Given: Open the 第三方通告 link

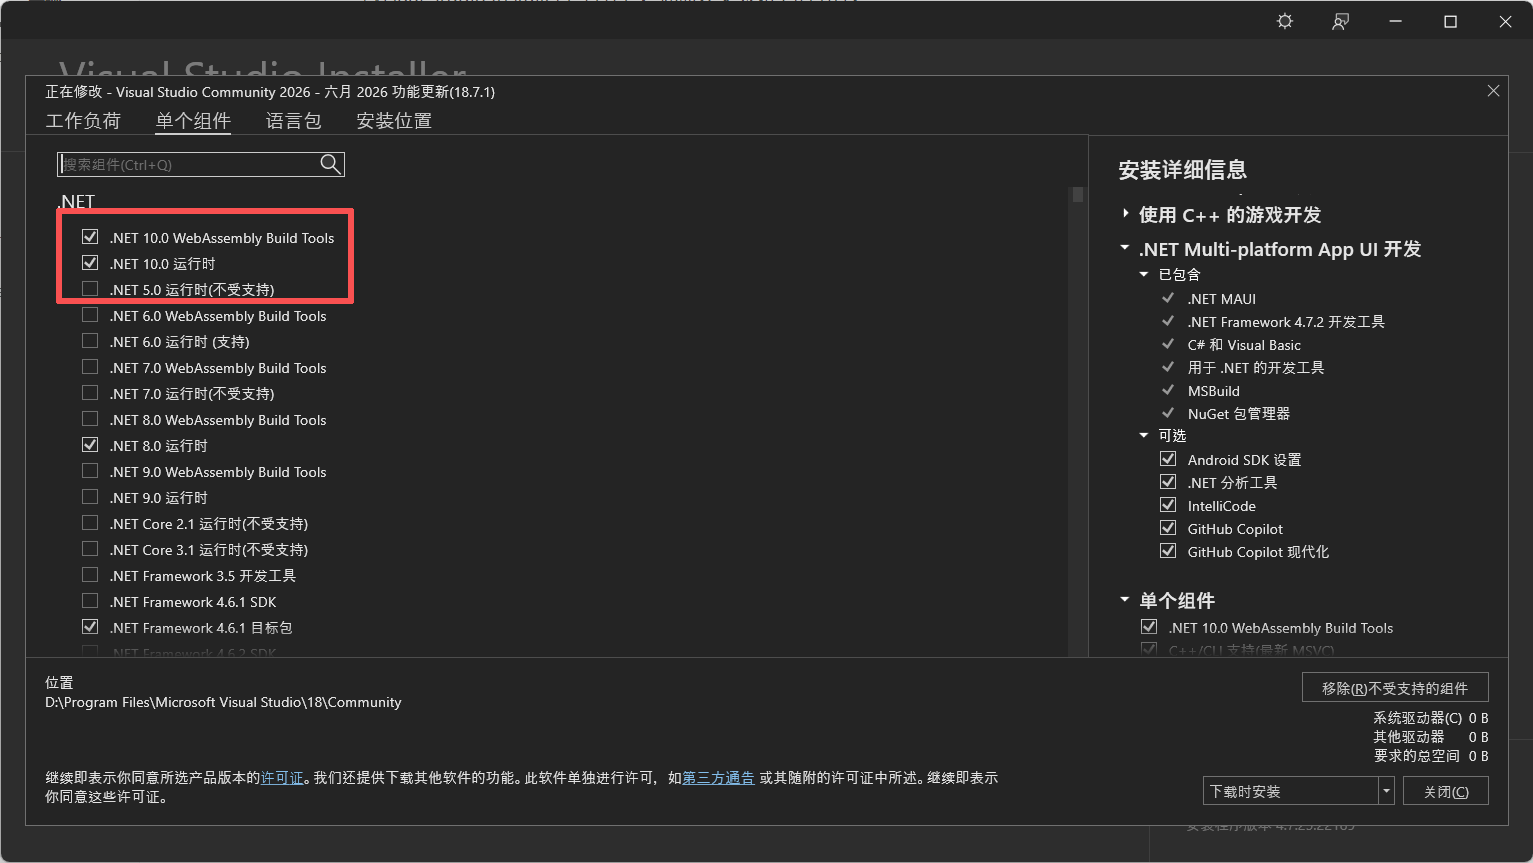Looking at the screenshot, I should (718, 777).
